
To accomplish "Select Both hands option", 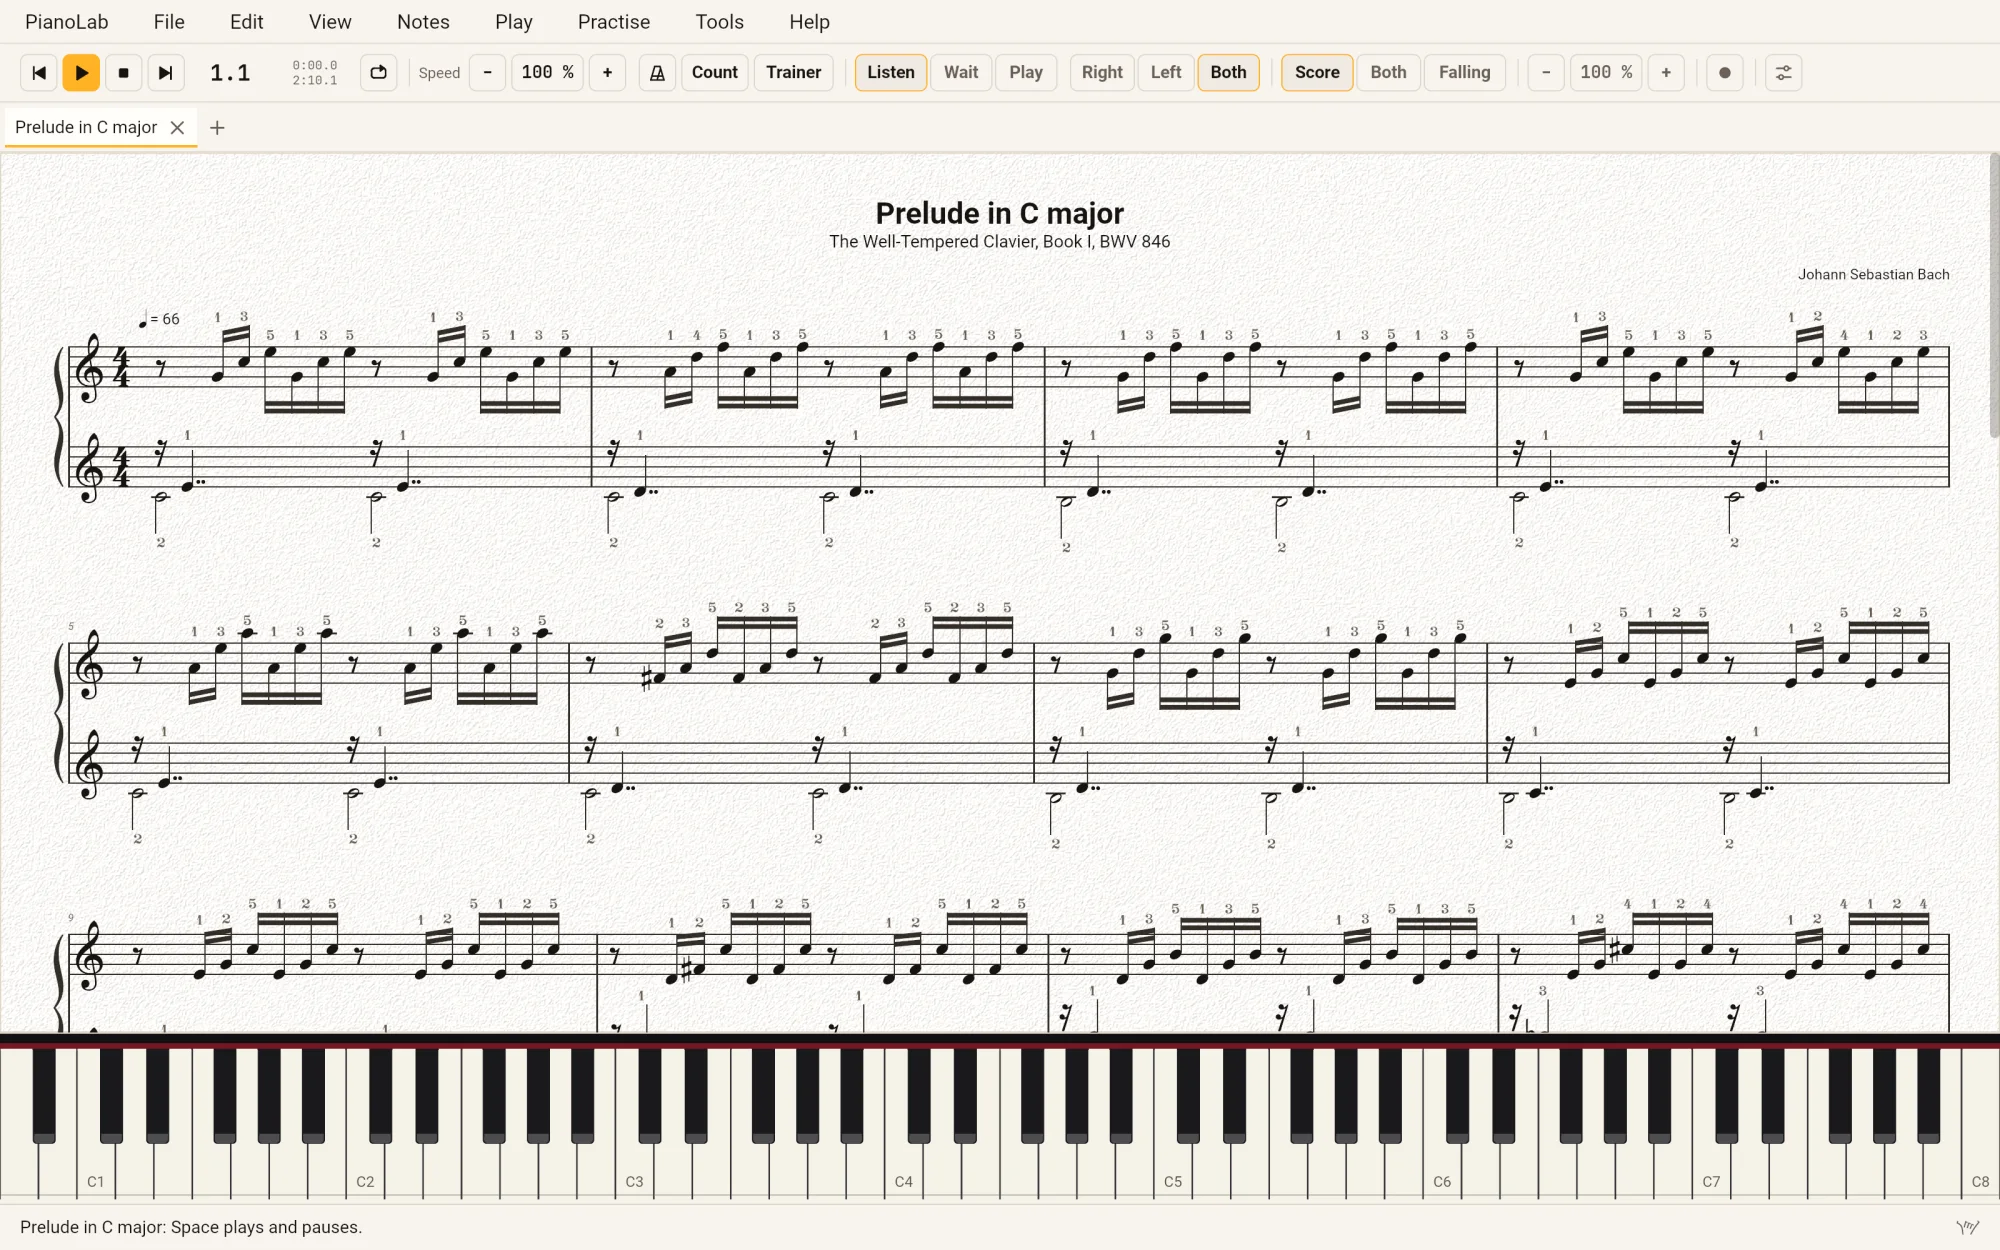I will (1228, 72).
